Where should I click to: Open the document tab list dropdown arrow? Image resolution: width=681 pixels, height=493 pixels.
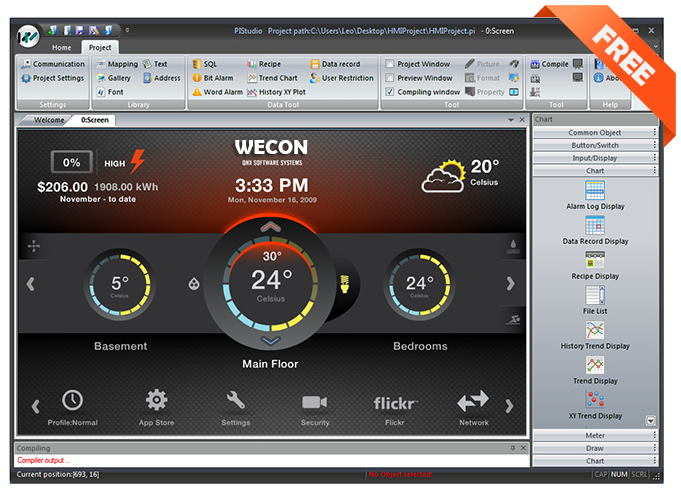(x=511, y=119)
